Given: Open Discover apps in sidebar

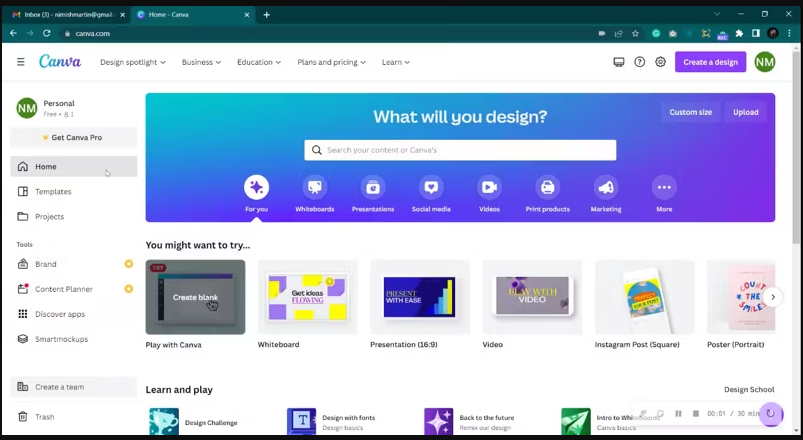Looking at the screenshot, I should click(73, 314).
